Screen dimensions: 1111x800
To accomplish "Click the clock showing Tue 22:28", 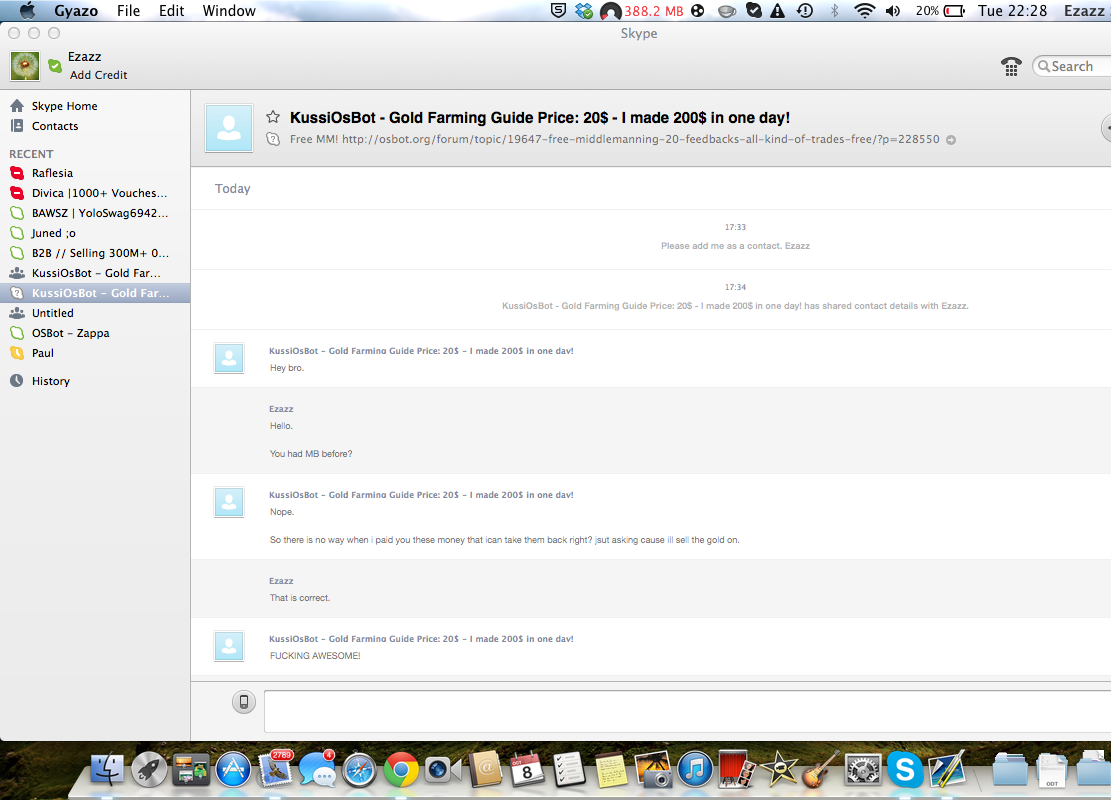I will point(1013,11).
